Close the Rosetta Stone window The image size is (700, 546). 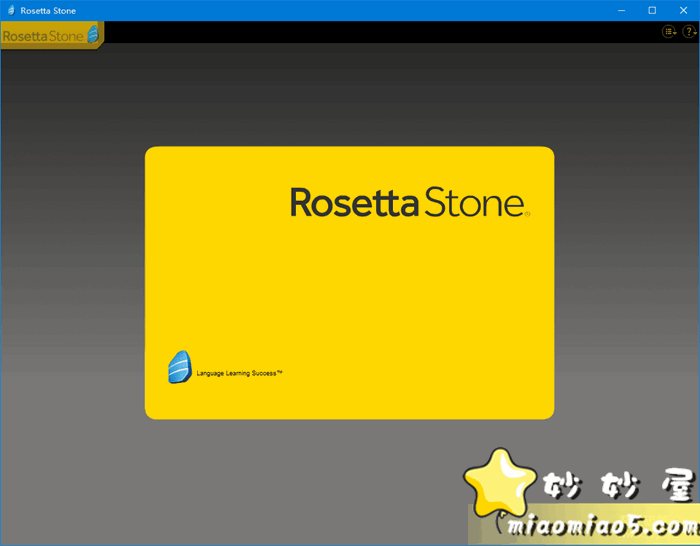click(683, 10)
